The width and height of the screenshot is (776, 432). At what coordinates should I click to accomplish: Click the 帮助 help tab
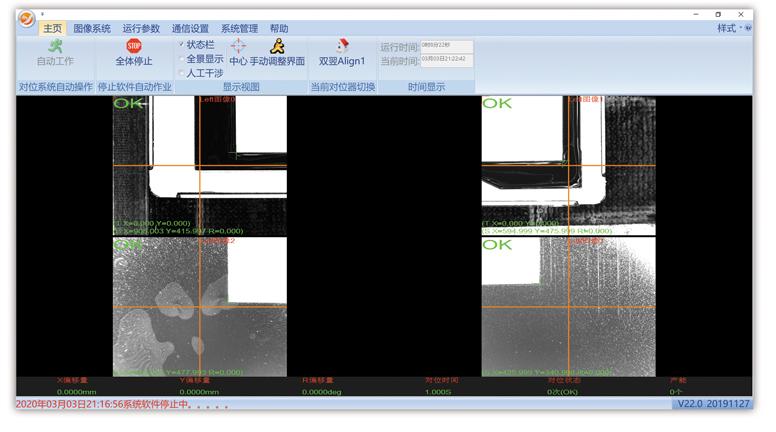pos(279,29)
